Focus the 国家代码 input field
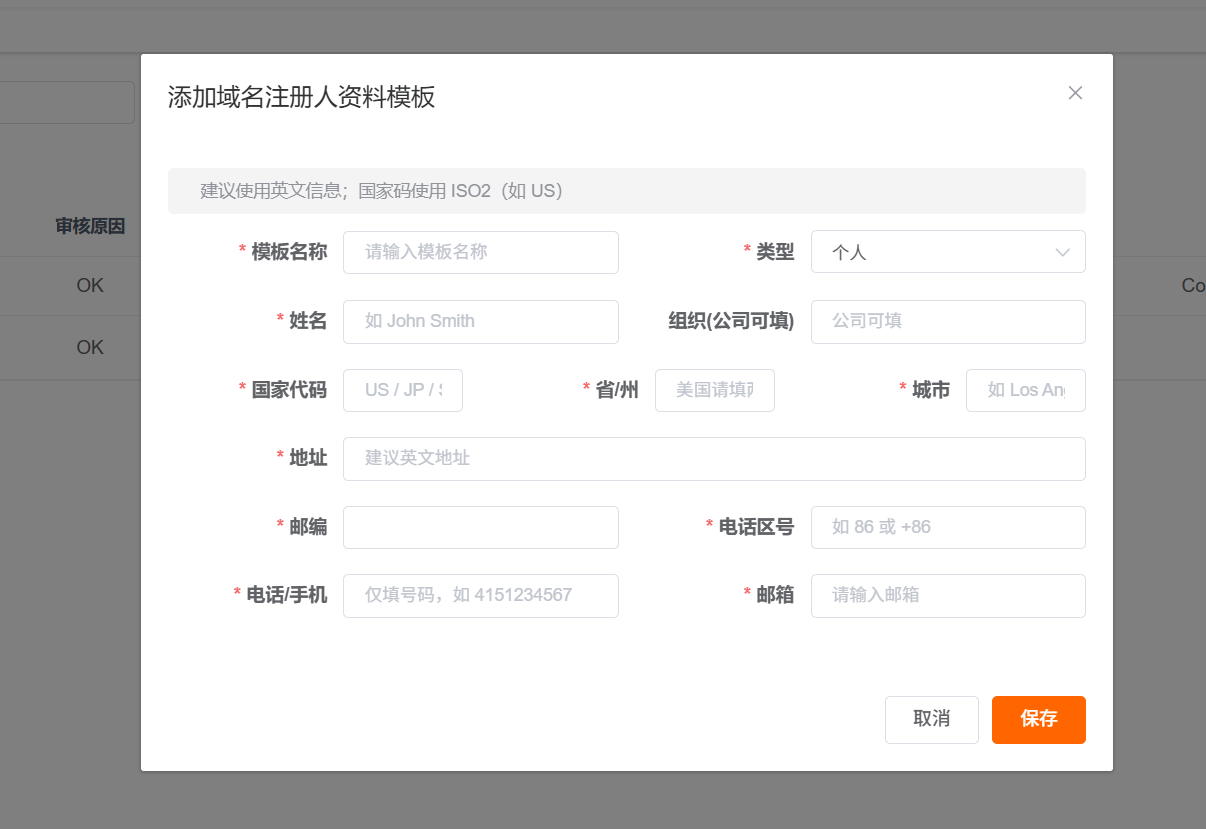 [403, 390]
